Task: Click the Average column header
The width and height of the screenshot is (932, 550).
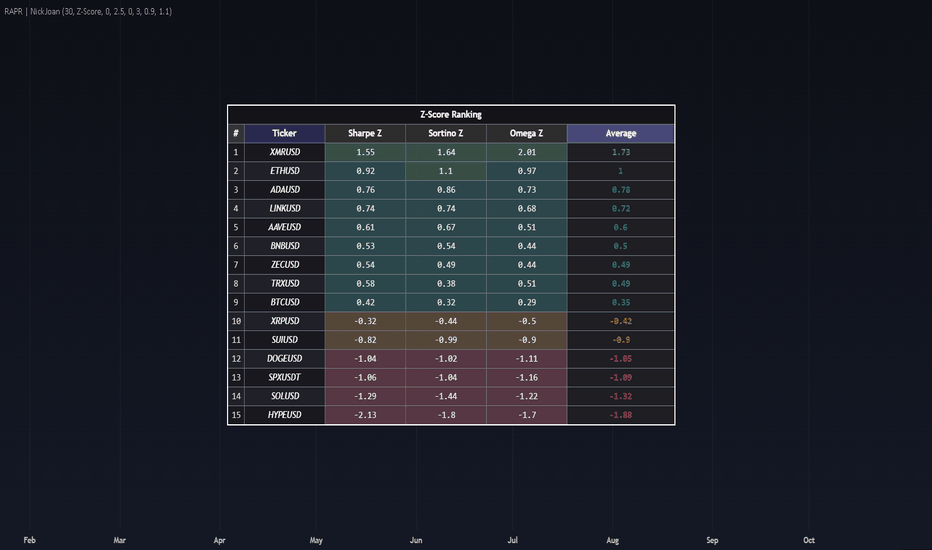Action: pos(621,133)
